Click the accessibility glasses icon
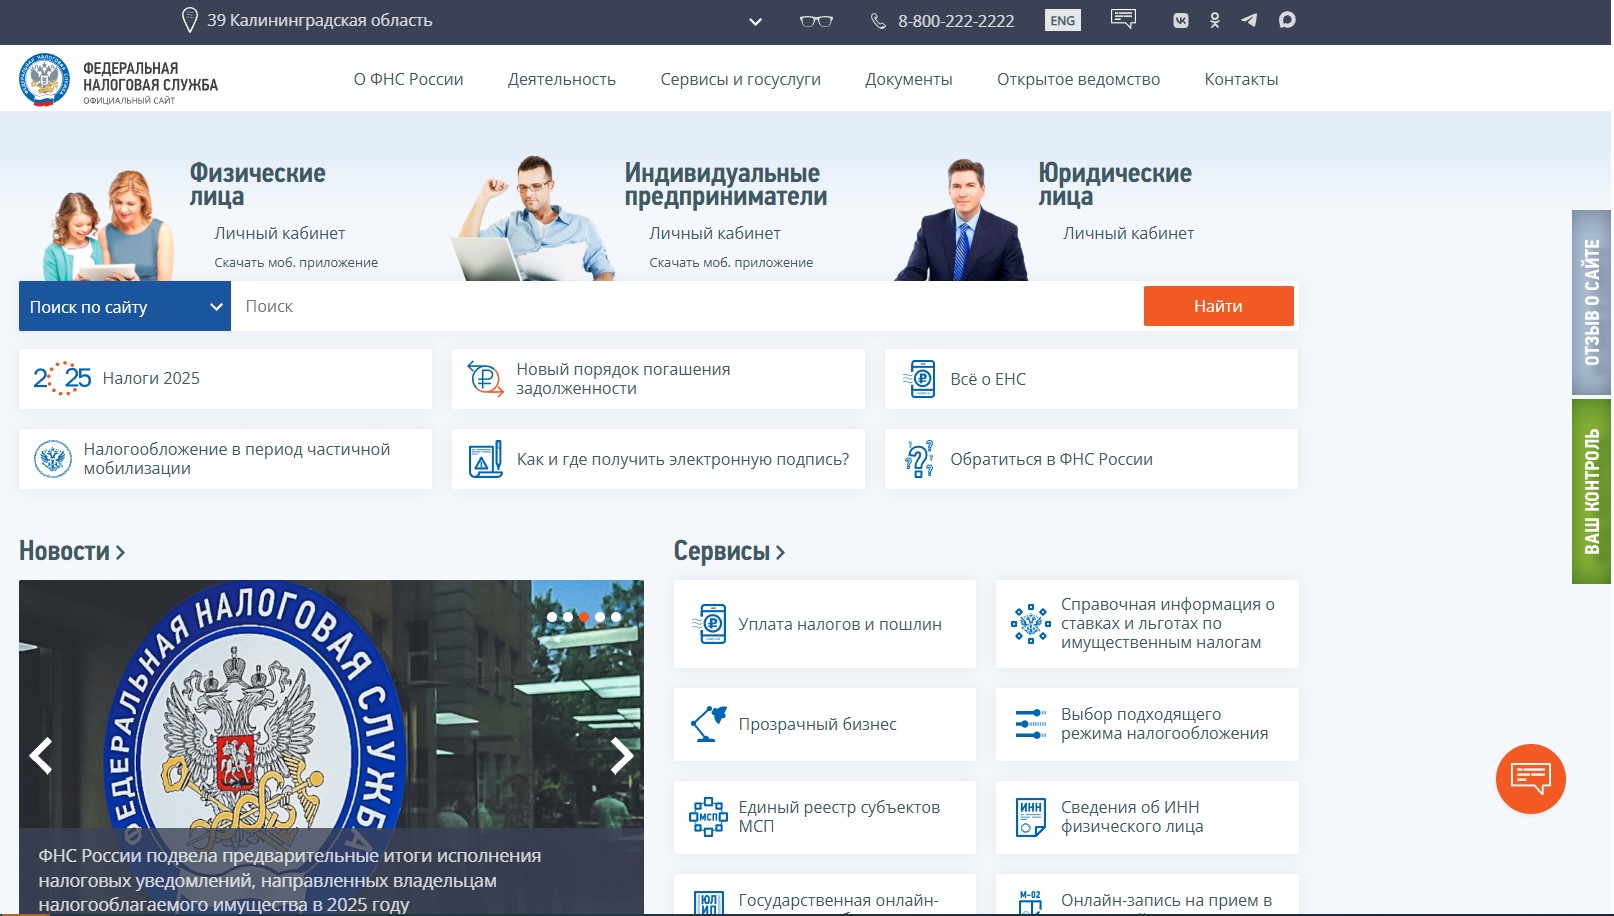This screenshot has height=916, width=1614. point(816,21)
